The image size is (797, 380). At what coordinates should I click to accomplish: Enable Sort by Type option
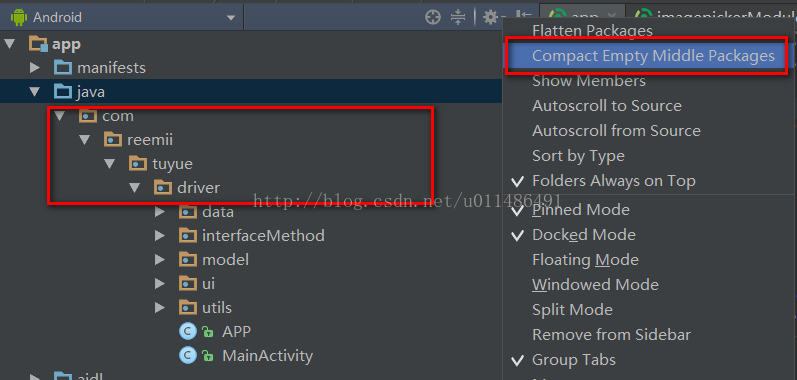coord(650,156)
